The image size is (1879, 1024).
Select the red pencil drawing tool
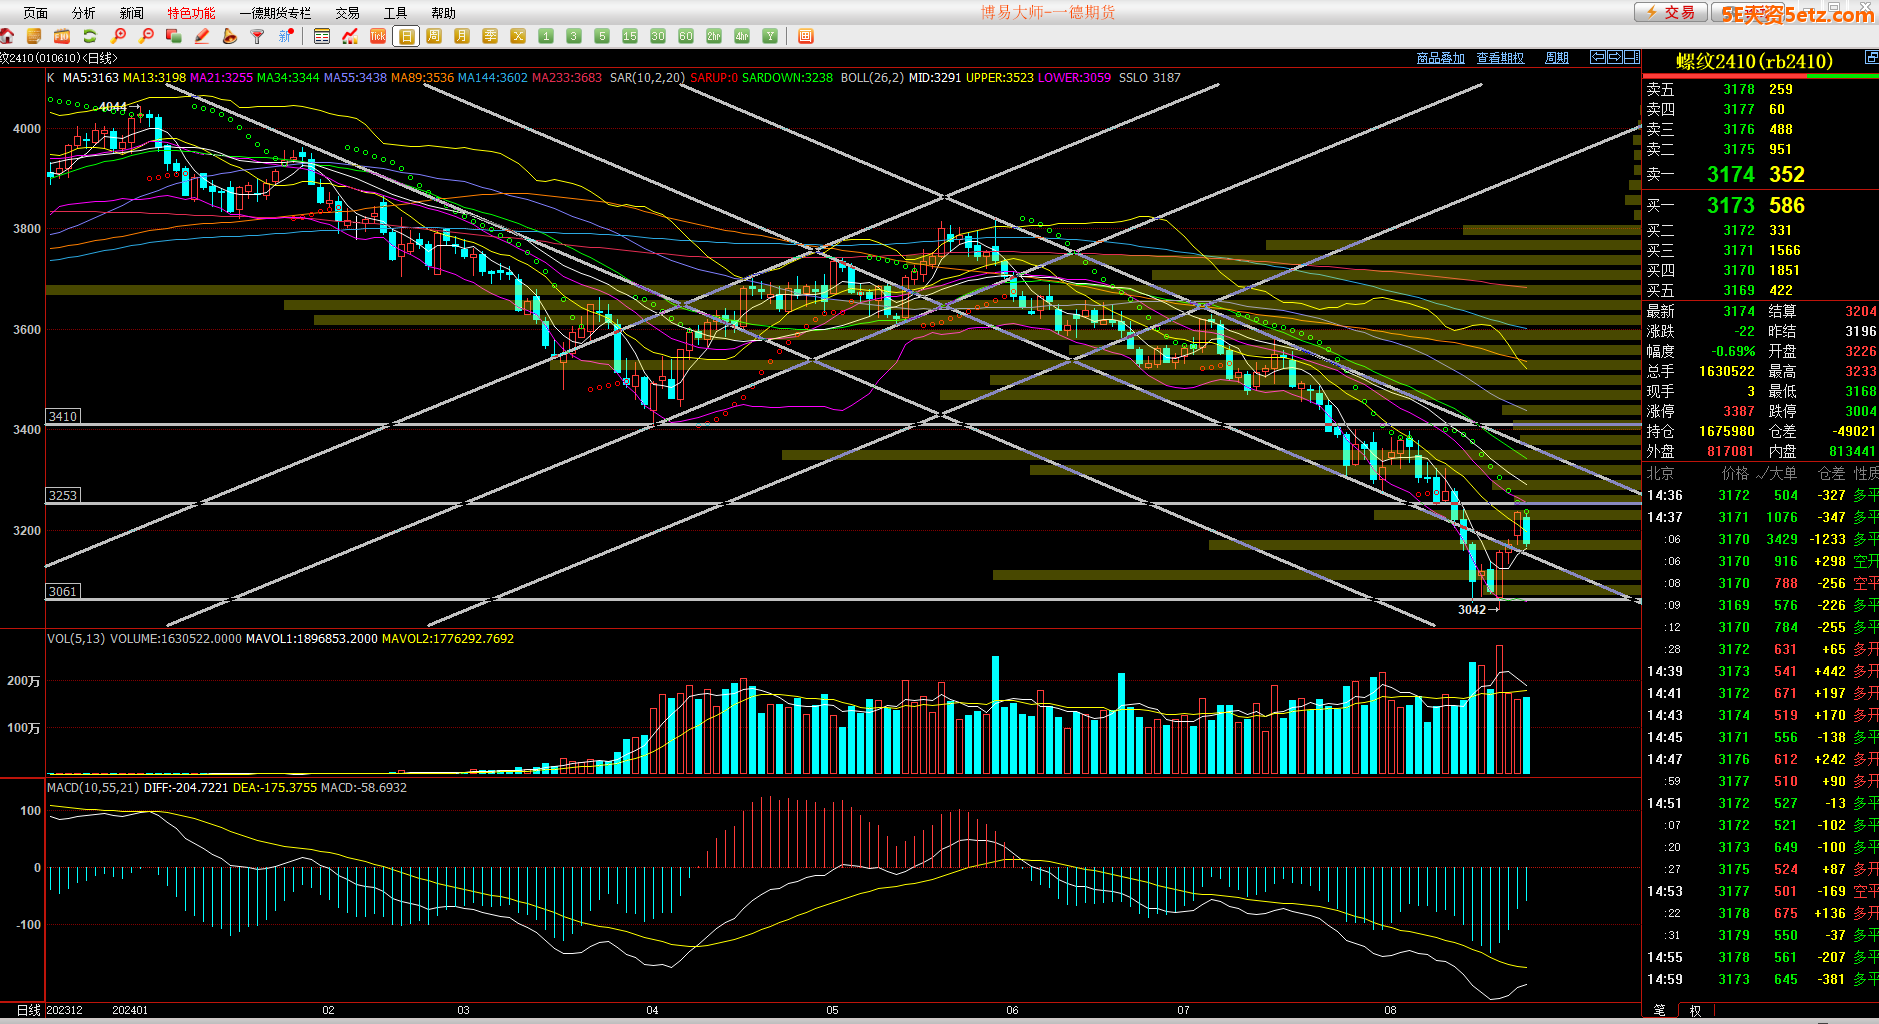point(202,36)
